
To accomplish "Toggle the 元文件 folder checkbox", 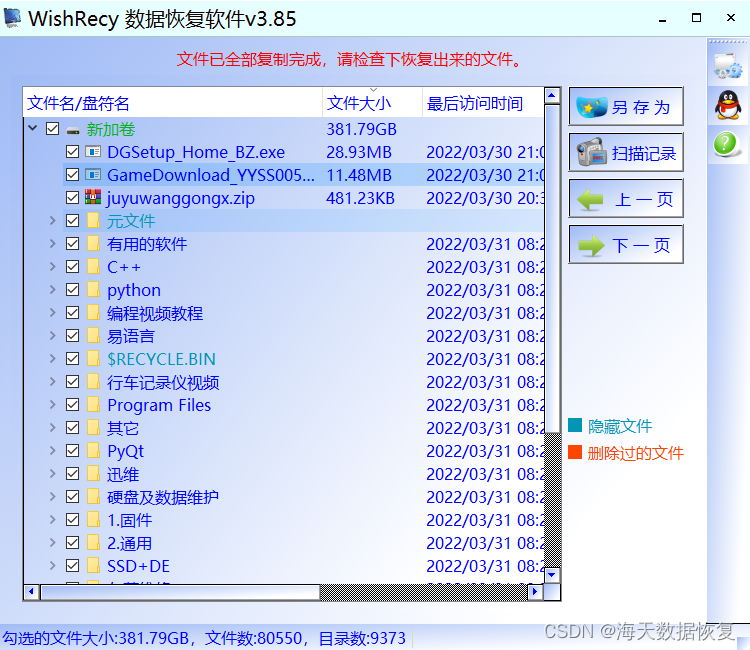I will [72, 221].
